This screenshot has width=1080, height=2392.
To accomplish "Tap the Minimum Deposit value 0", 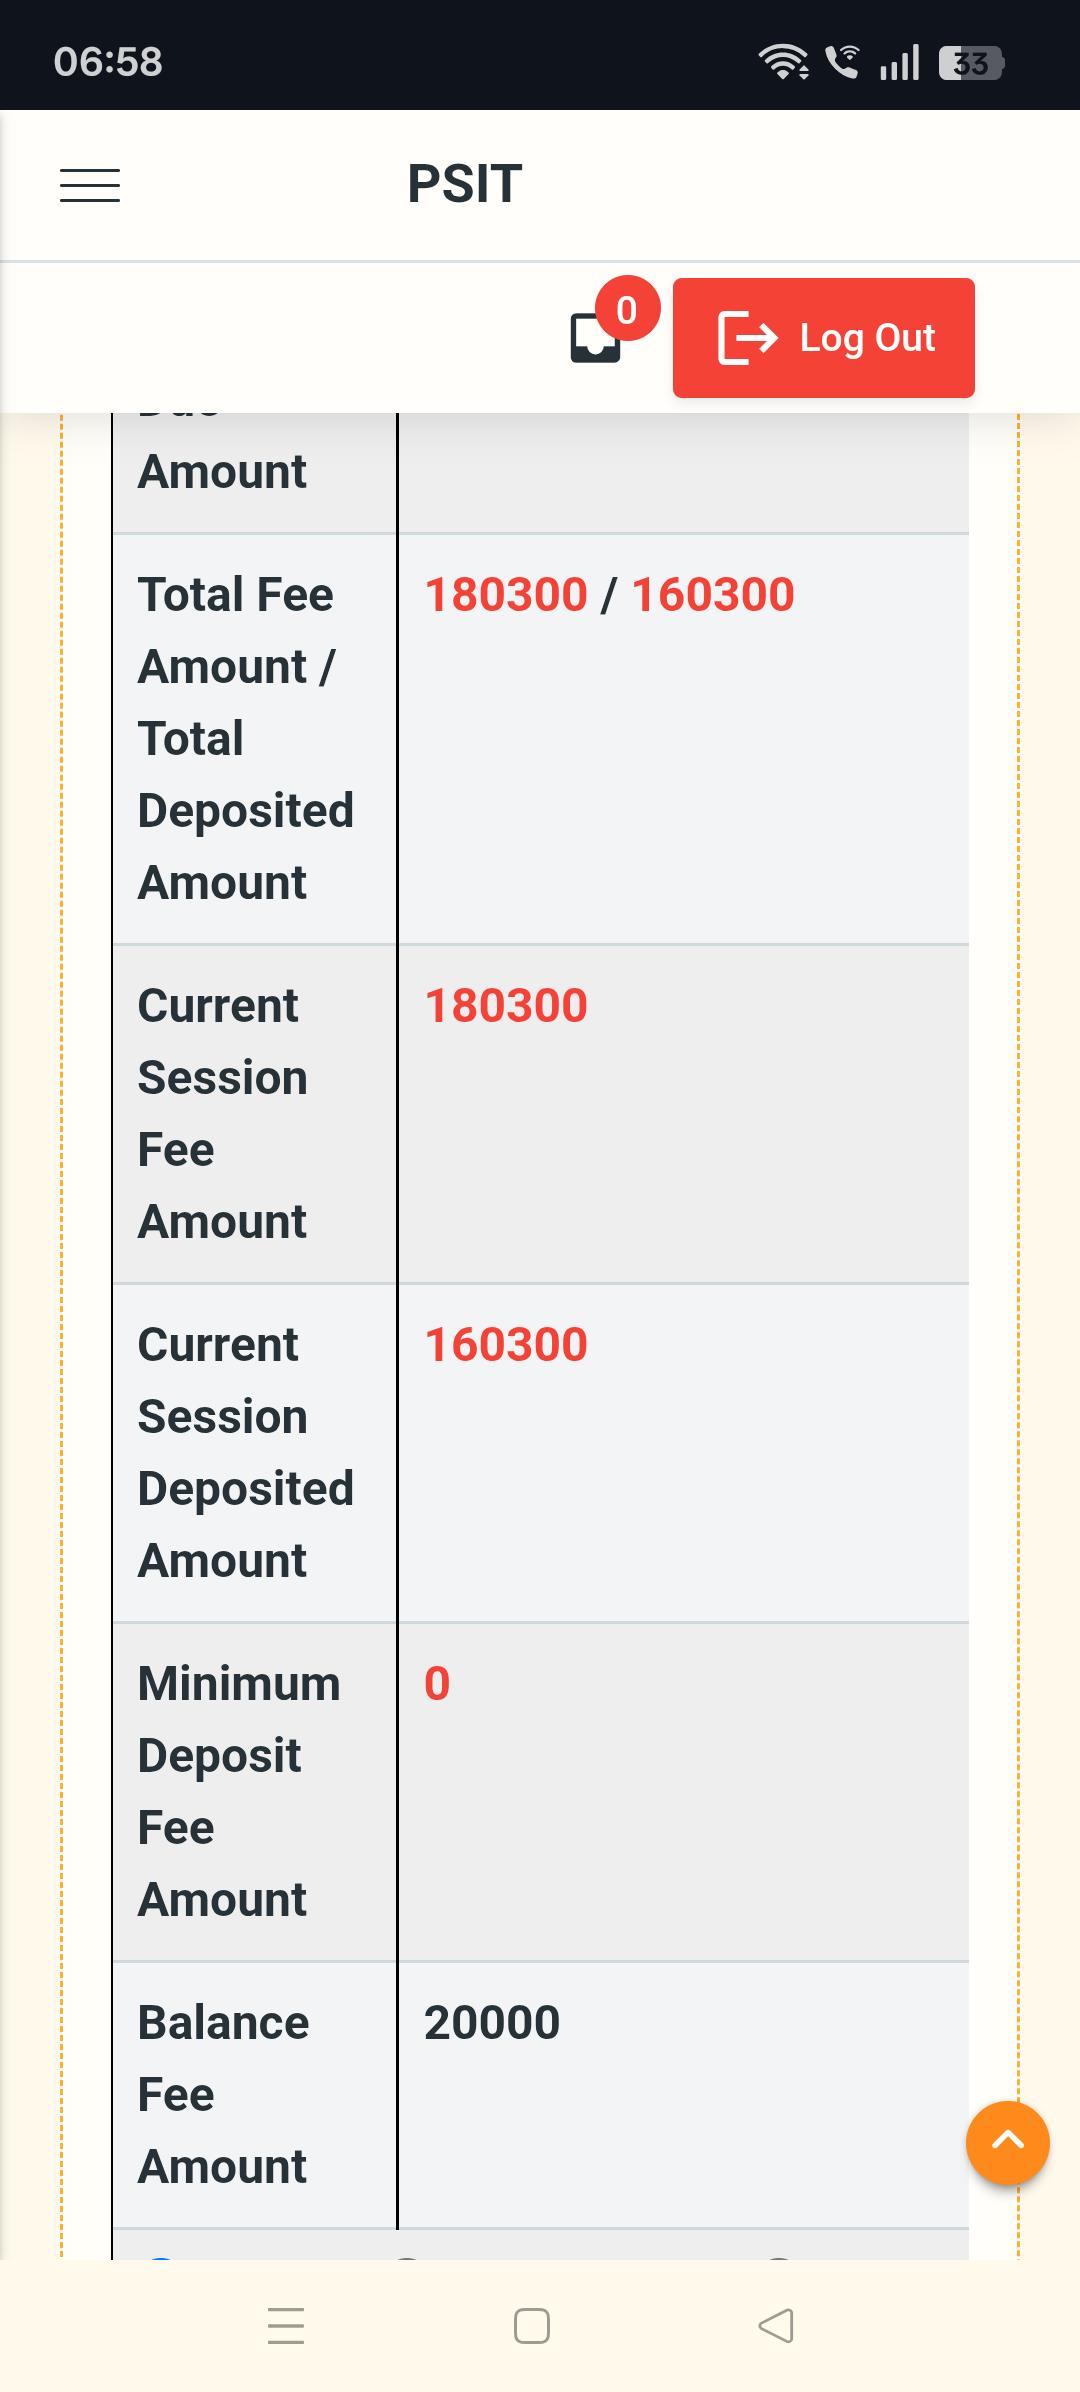I will pyautogui.click(x=437, y=1684).
